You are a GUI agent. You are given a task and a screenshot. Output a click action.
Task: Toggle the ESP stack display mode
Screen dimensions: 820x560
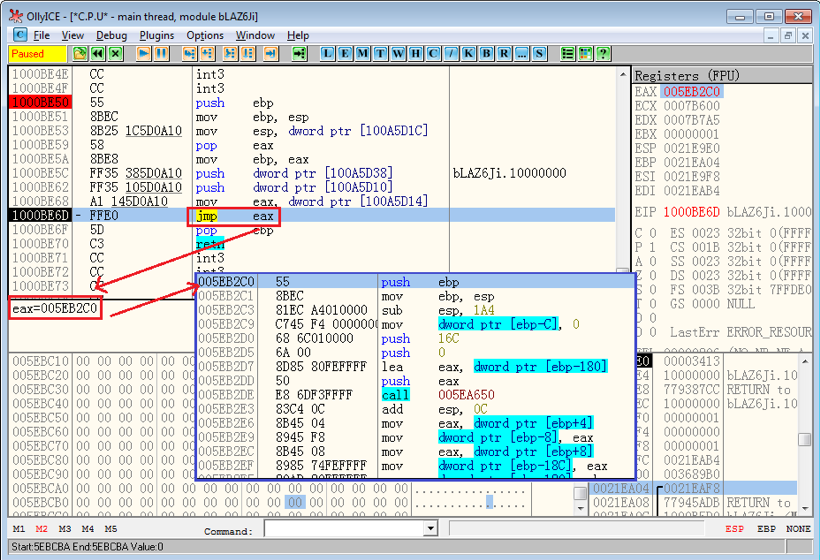click(734, 528)
